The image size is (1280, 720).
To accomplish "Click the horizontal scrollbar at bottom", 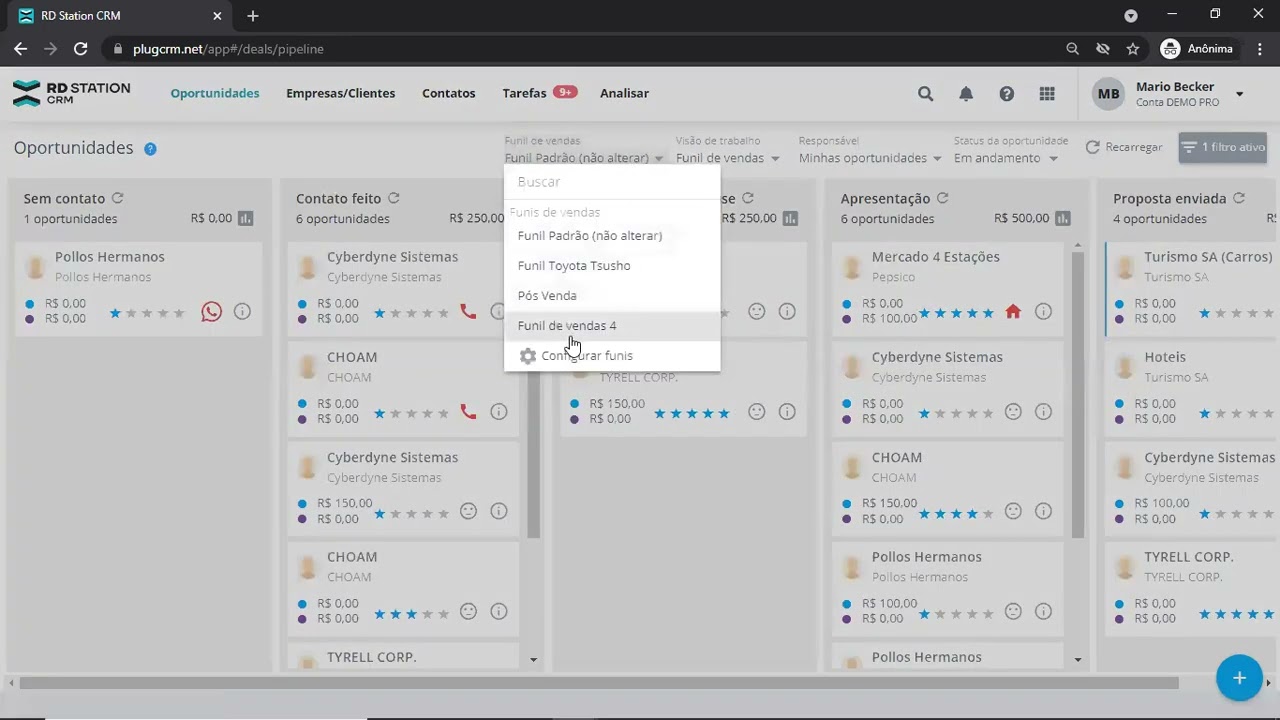I will [598, 683].
